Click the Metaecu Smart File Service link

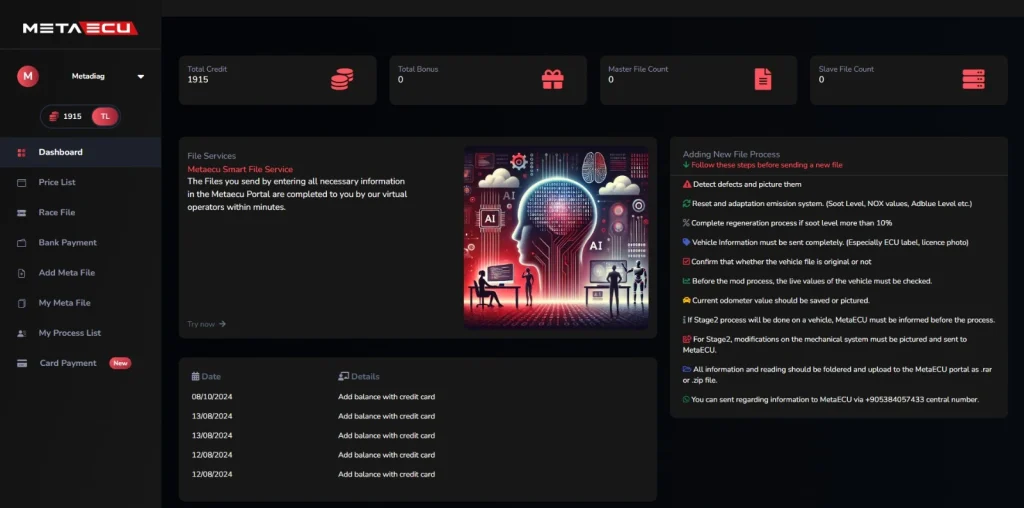240,170
